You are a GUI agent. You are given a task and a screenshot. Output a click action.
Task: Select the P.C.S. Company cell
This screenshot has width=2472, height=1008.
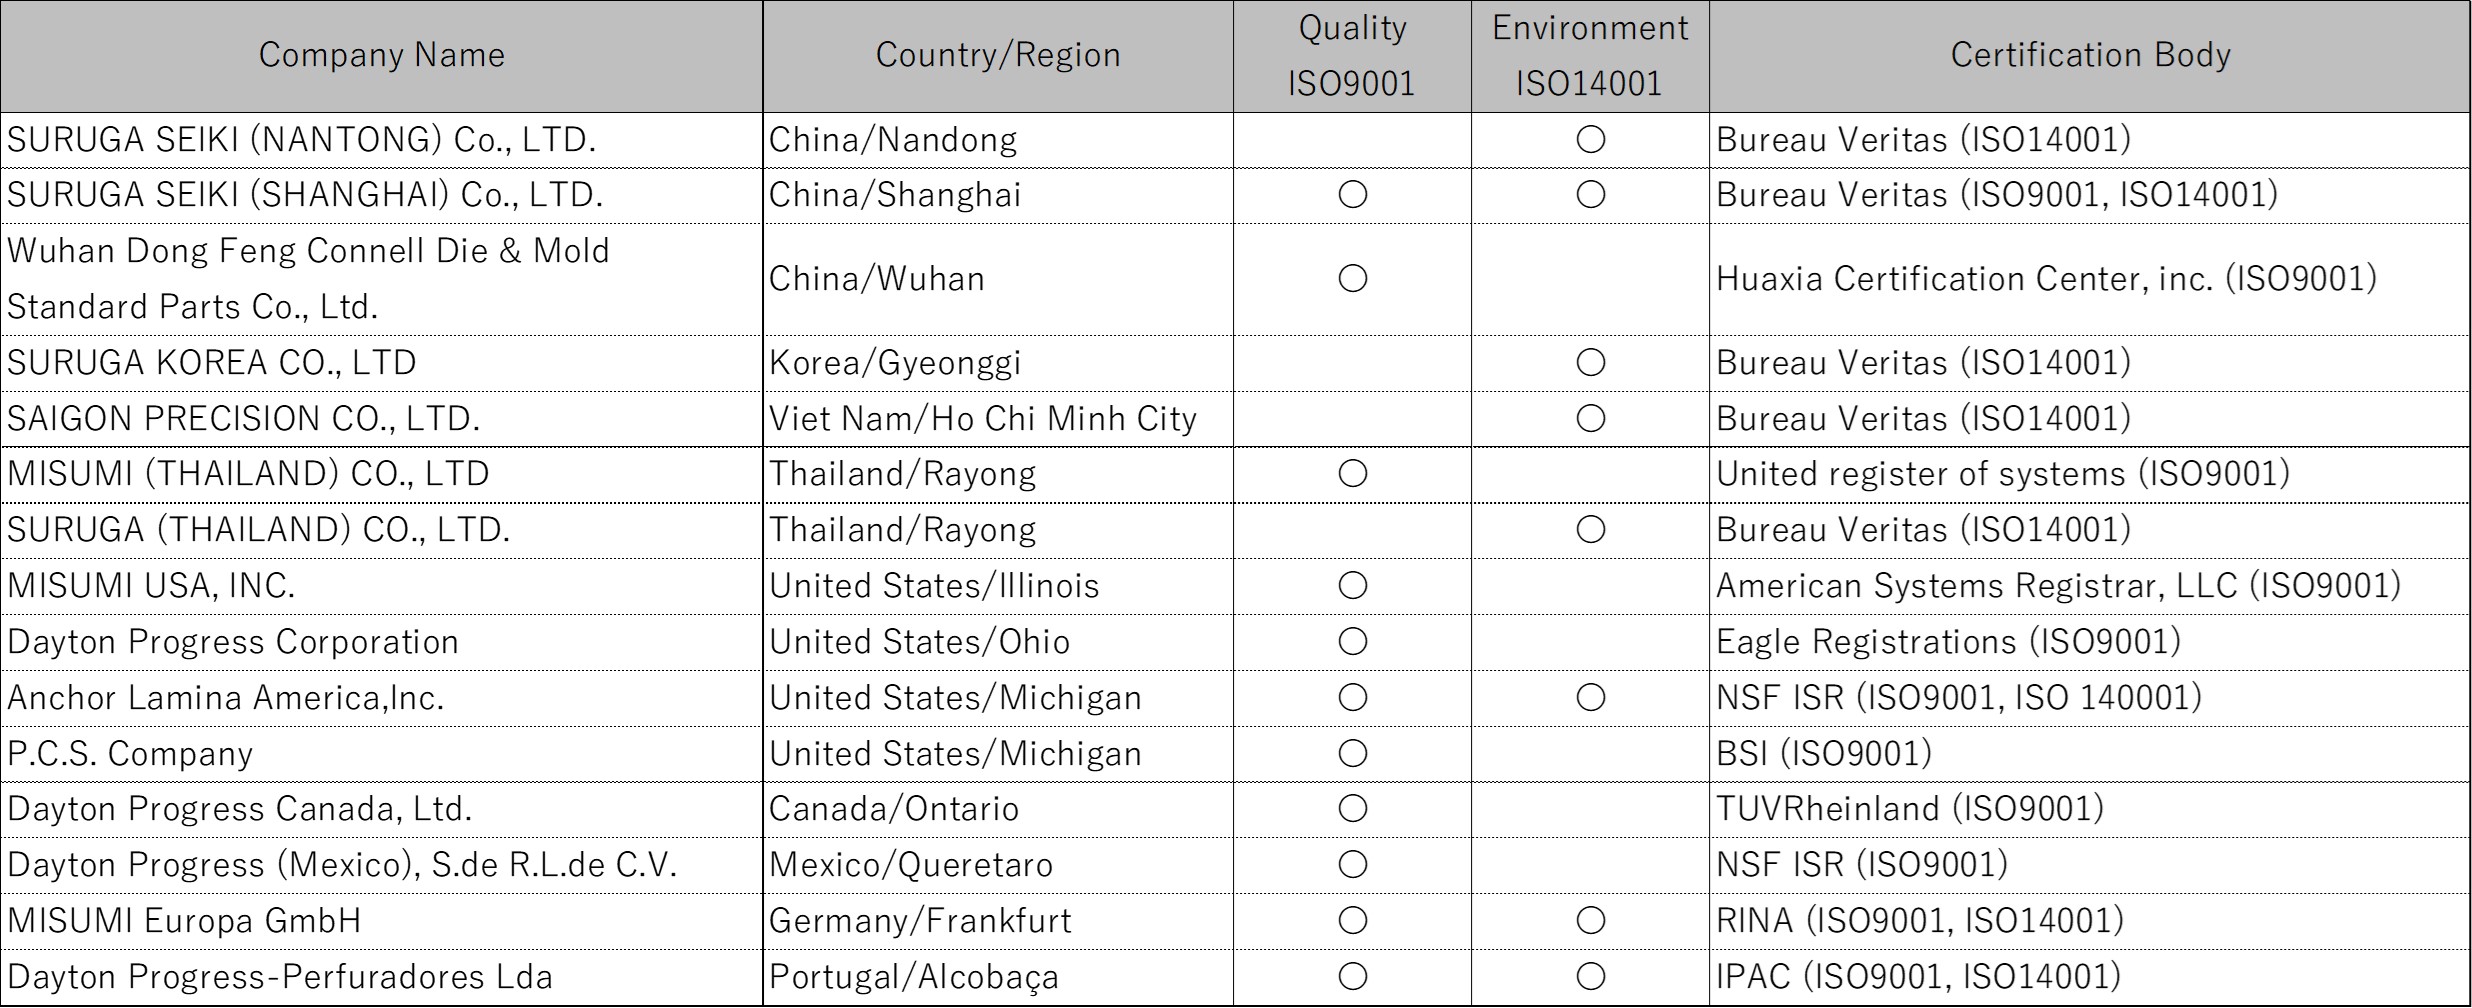pyautogui.click(x=381, y=754)
